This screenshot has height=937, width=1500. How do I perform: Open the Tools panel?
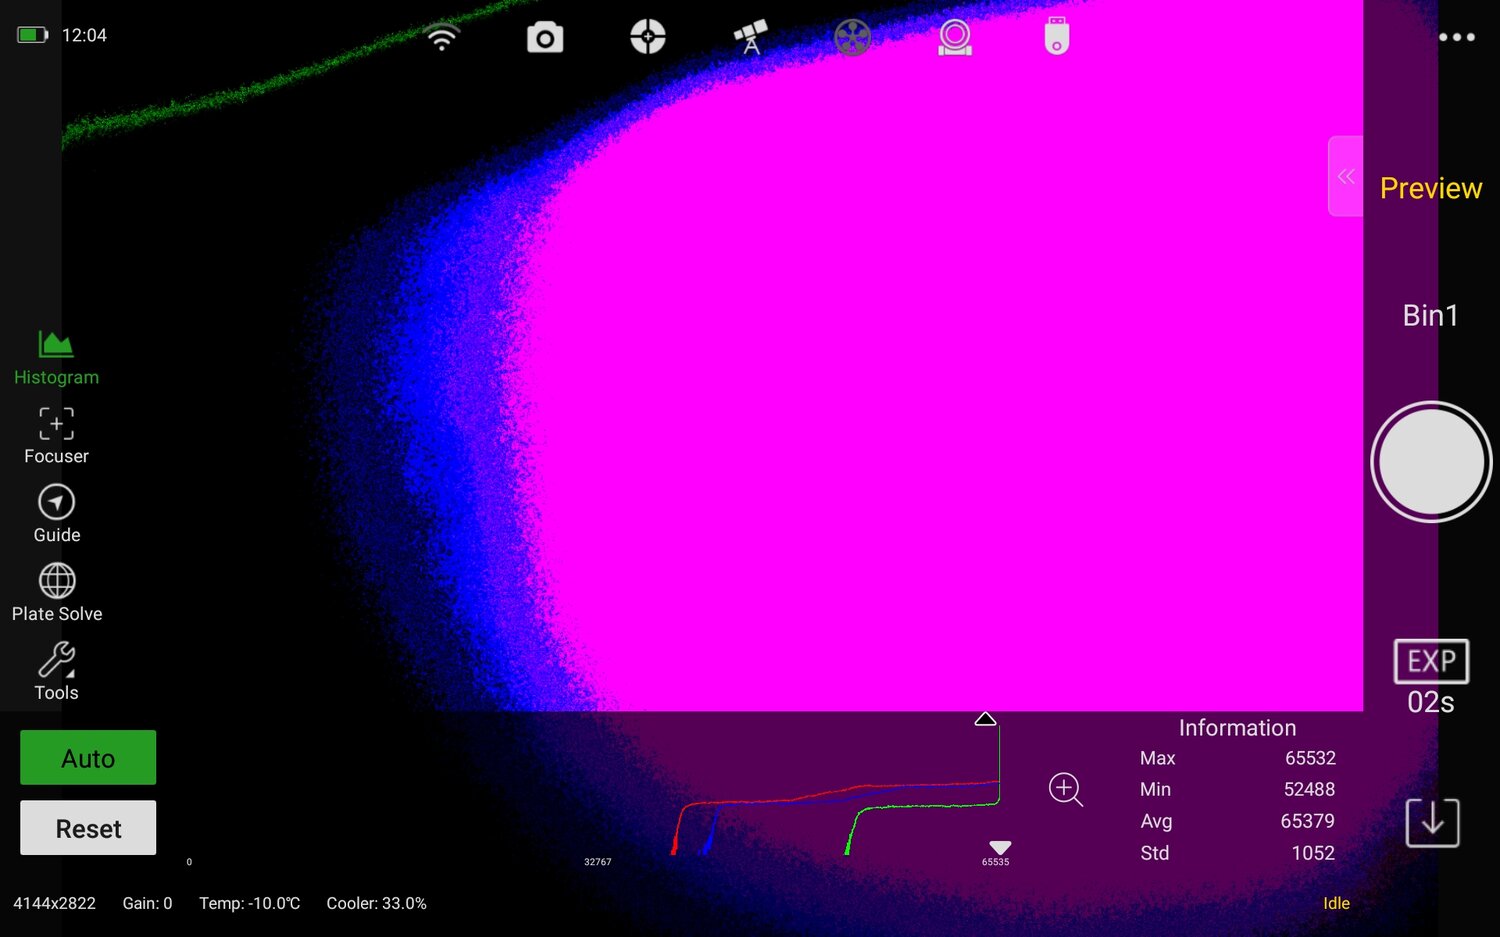[x=56, y=670]
